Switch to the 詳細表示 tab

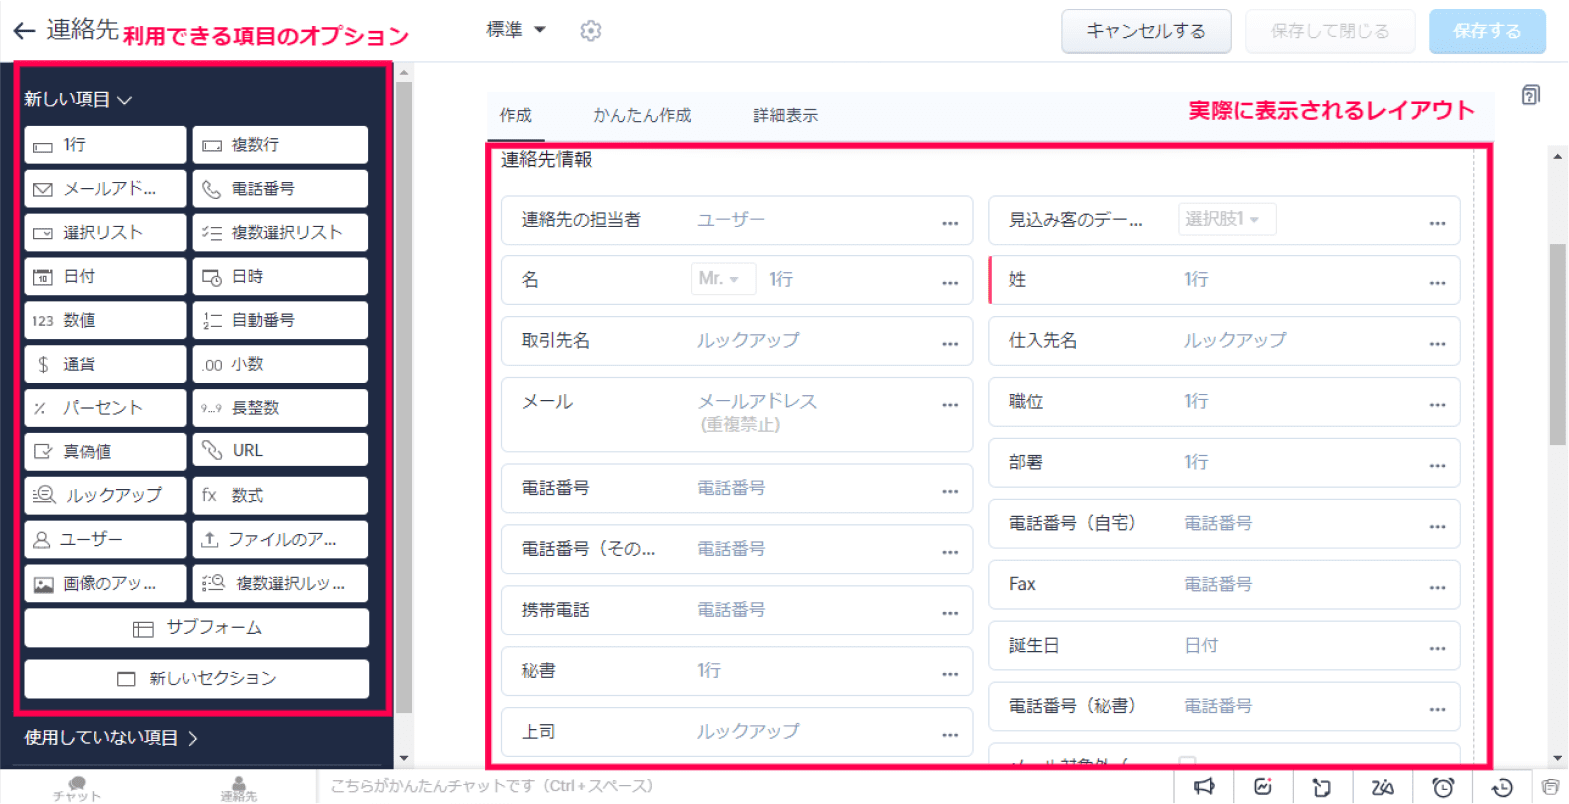click(x=785, y=116)
